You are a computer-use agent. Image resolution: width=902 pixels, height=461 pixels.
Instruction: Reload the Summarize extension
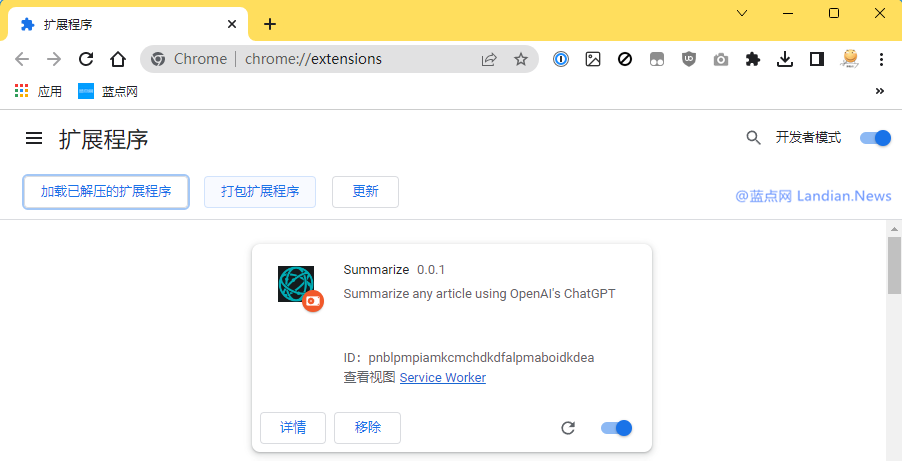pos(568,428)
